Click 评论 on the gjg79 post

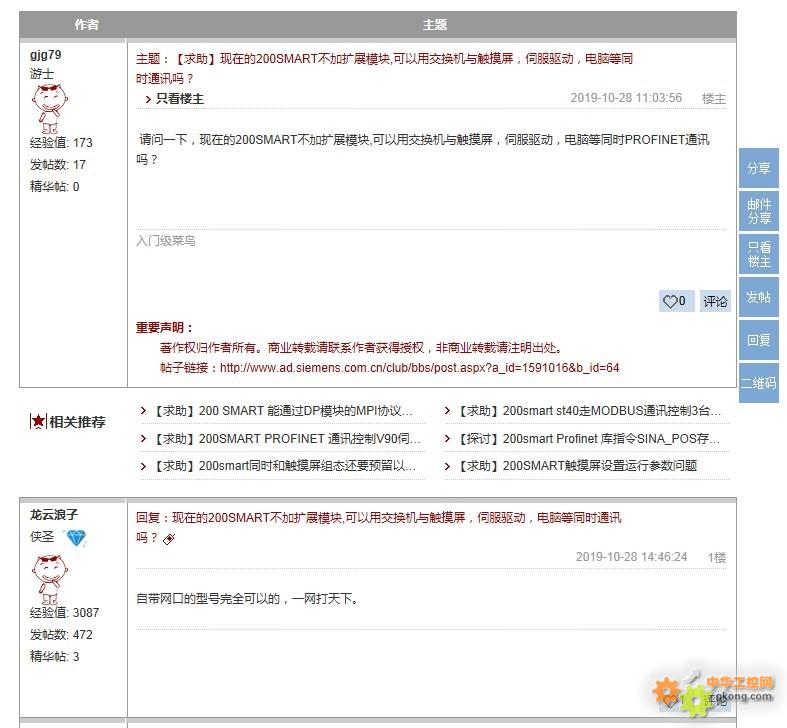(715, 301)
